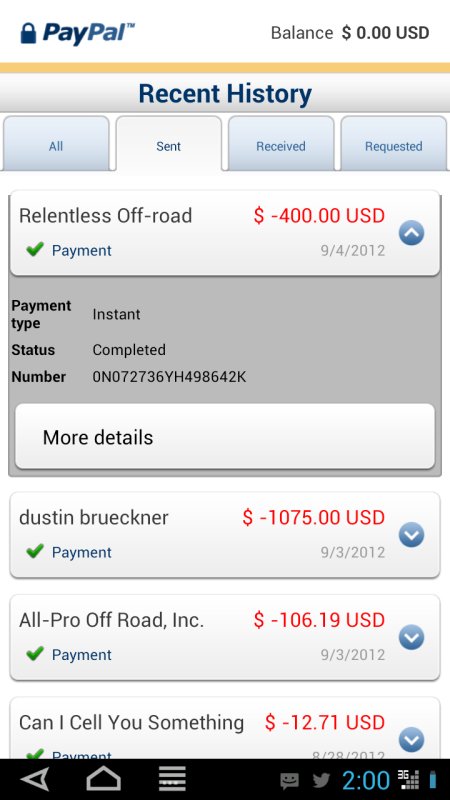450x800 pixels.
Task: Collapse the Relentless Off-road transaction details
Action: (x=411, y=233)
